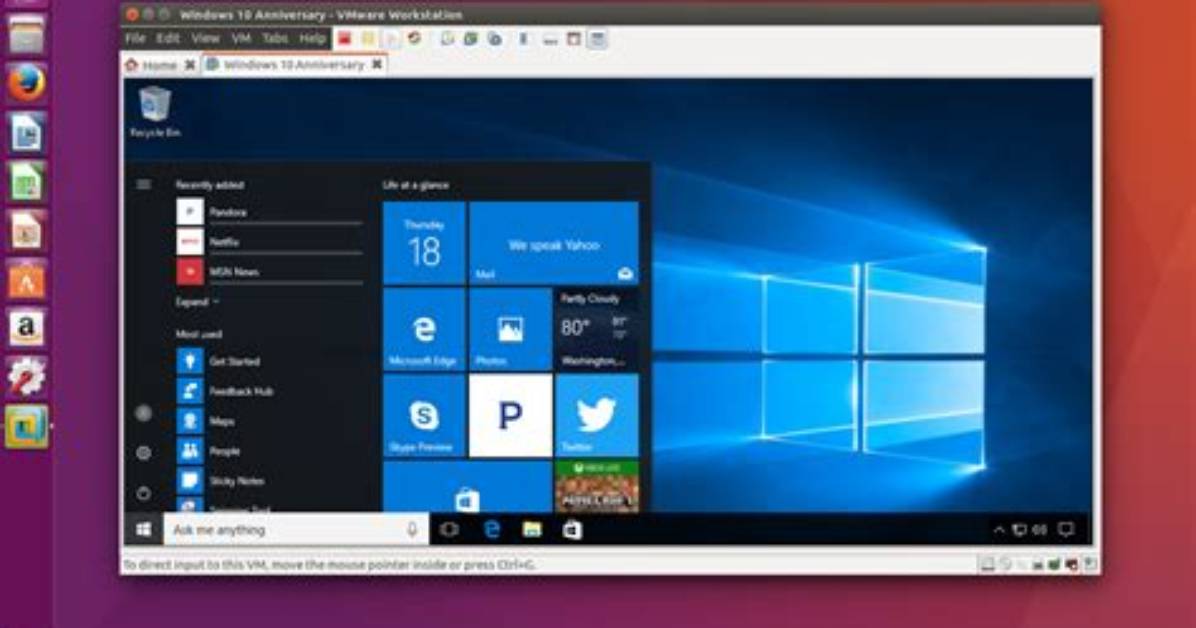Open the Help menu
The width and height of the screenshot is (1196, 628).
312,38
